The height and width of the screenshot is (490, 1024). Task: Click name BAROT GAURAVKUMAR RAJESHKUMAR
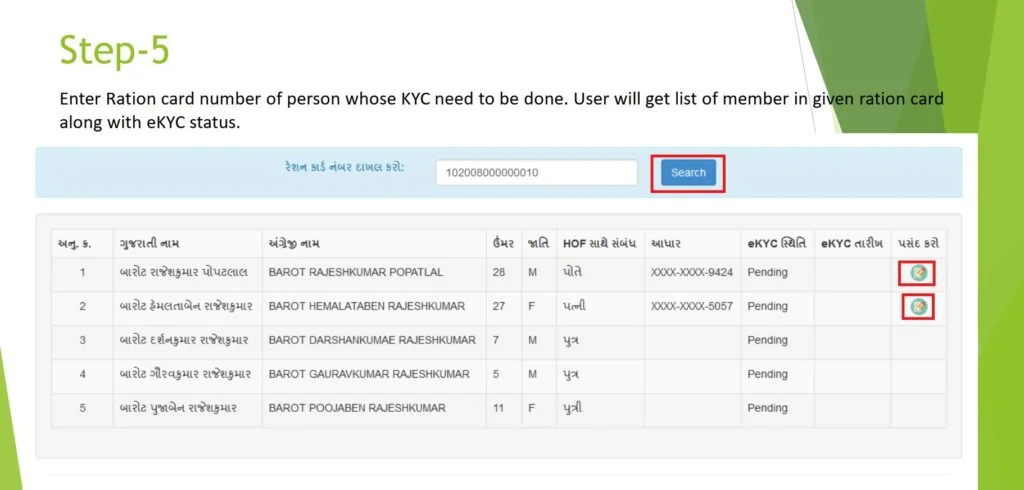pyautogui.click(x=368, y=374)
